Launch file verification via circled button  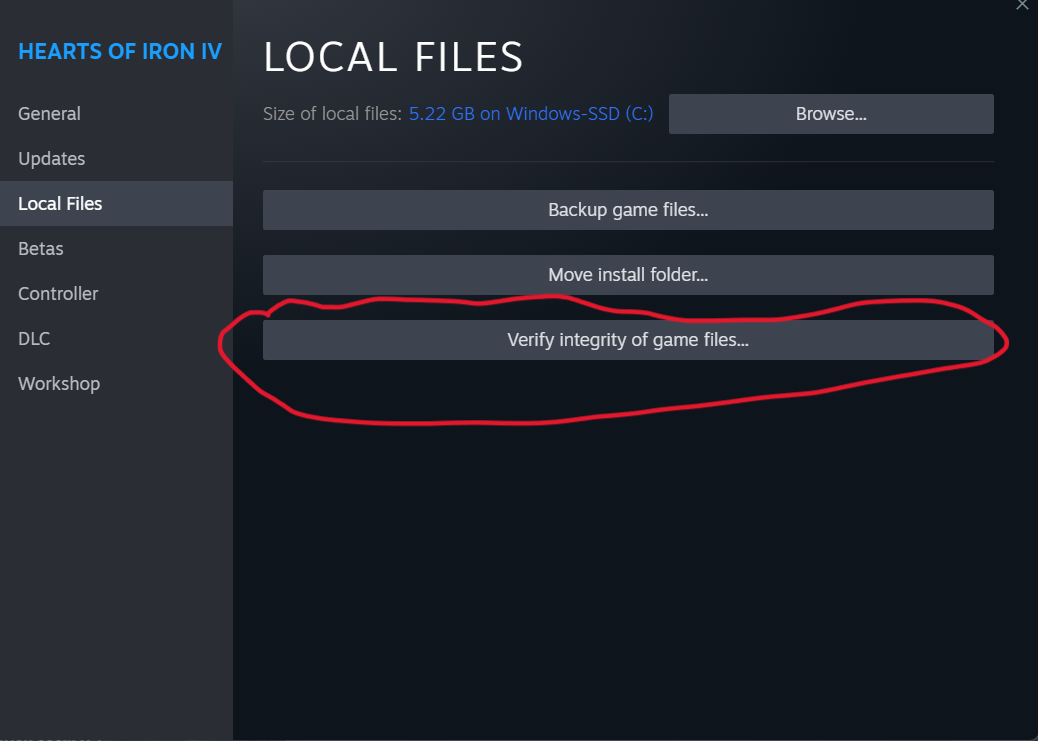[628, 340]
